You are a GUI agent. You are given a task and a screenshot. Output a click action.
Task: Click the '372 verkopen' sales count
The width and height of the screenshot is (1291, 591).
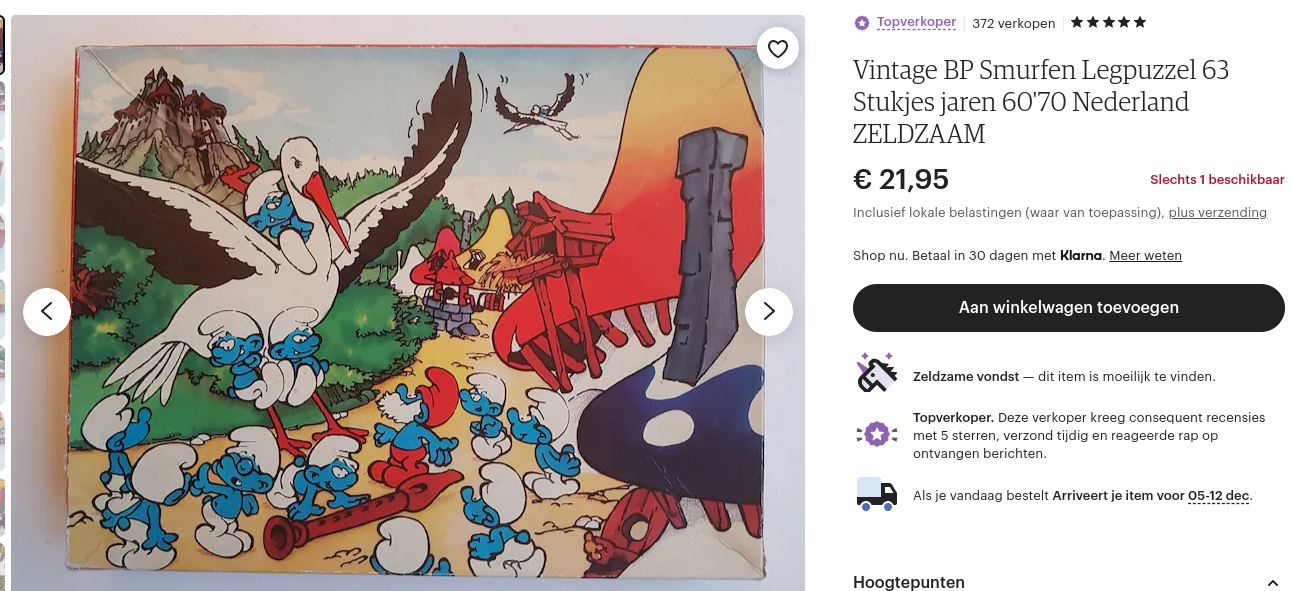[1013, 23]
